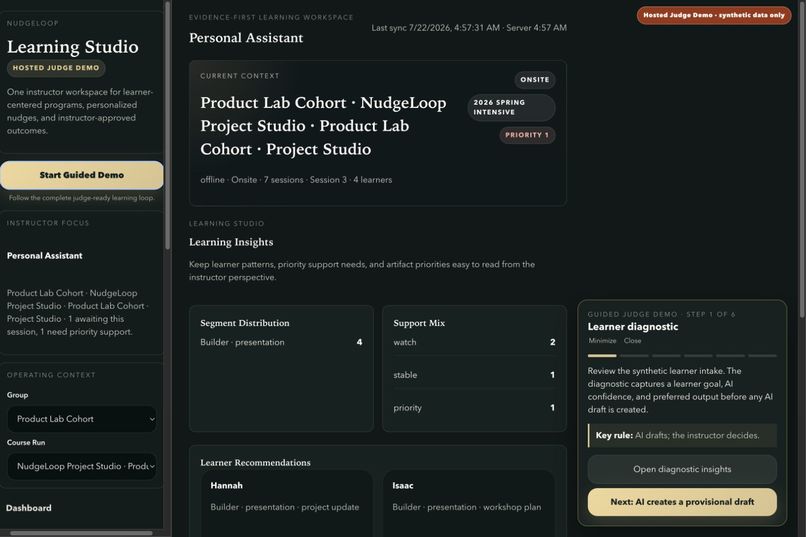Open the Group dropdown showing Product Lab Cohort
This screenshot has height=537, width=806.
(x=82, y=419)
